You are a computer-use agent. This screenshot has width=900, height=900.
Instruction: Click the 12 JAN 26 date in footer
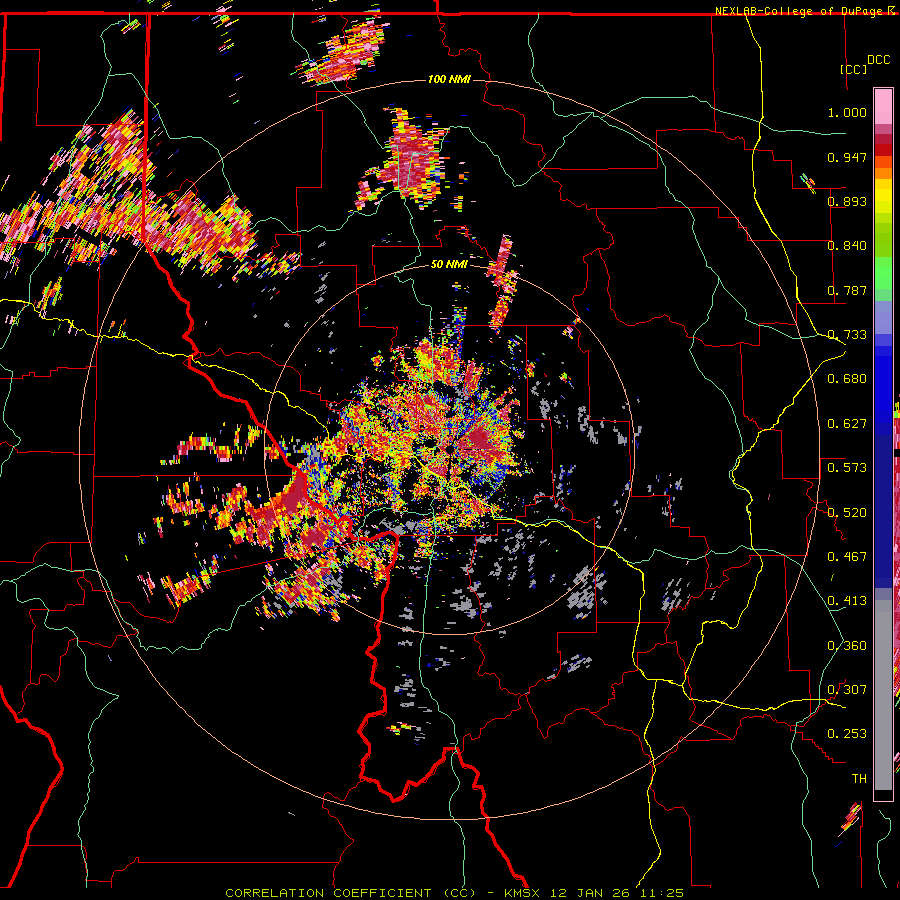pos(589,893)
